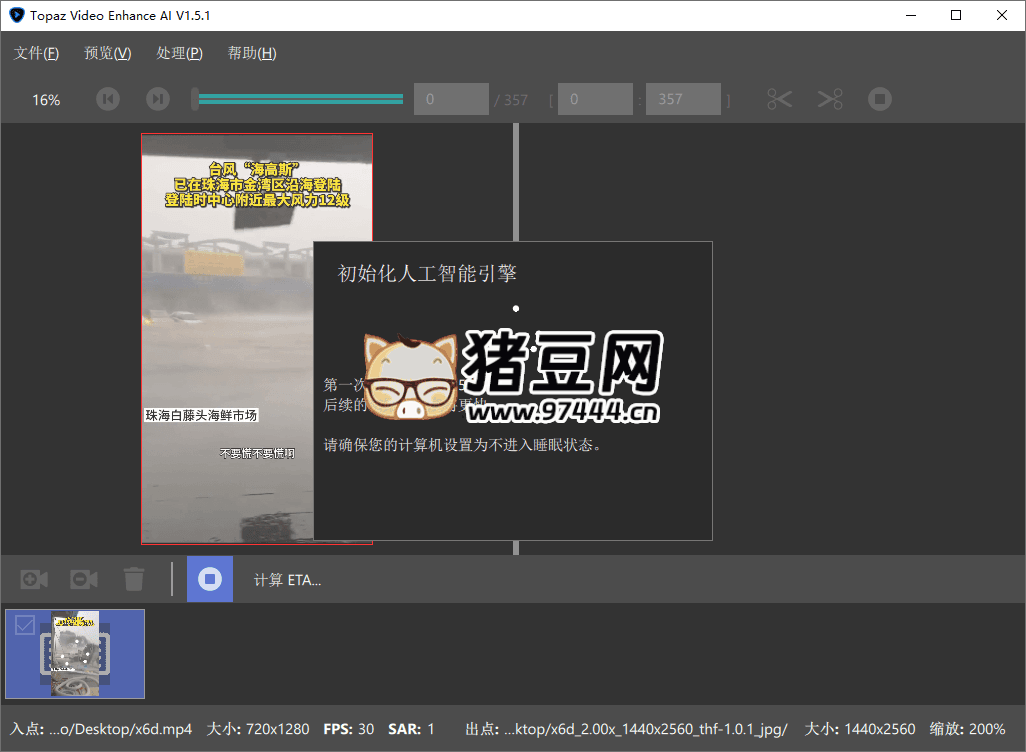Open the 处理(P) menu

pyautogui.click(x=180, y=53)
